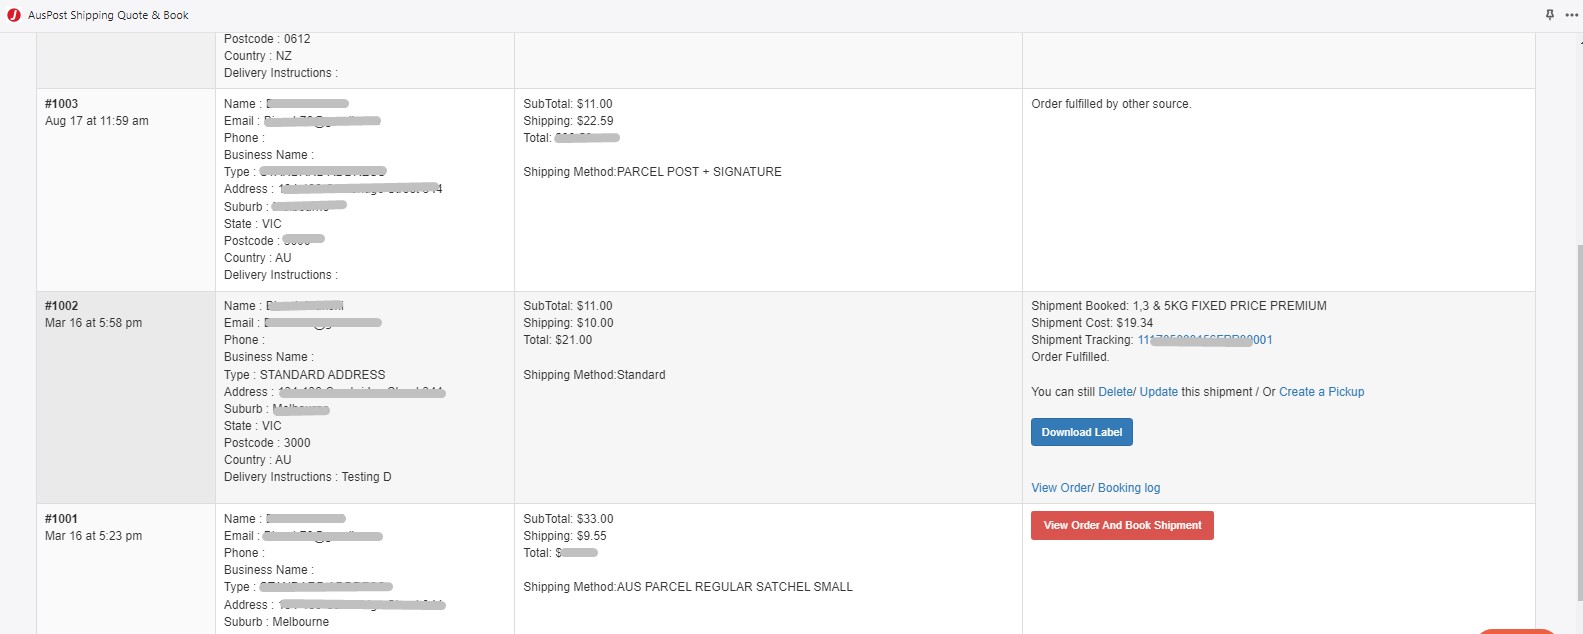The width and height of the screenshot is (1583, 634).
Task: Click the date Mar 16 at 5:58 pm
Action: (x=94, y=323)
